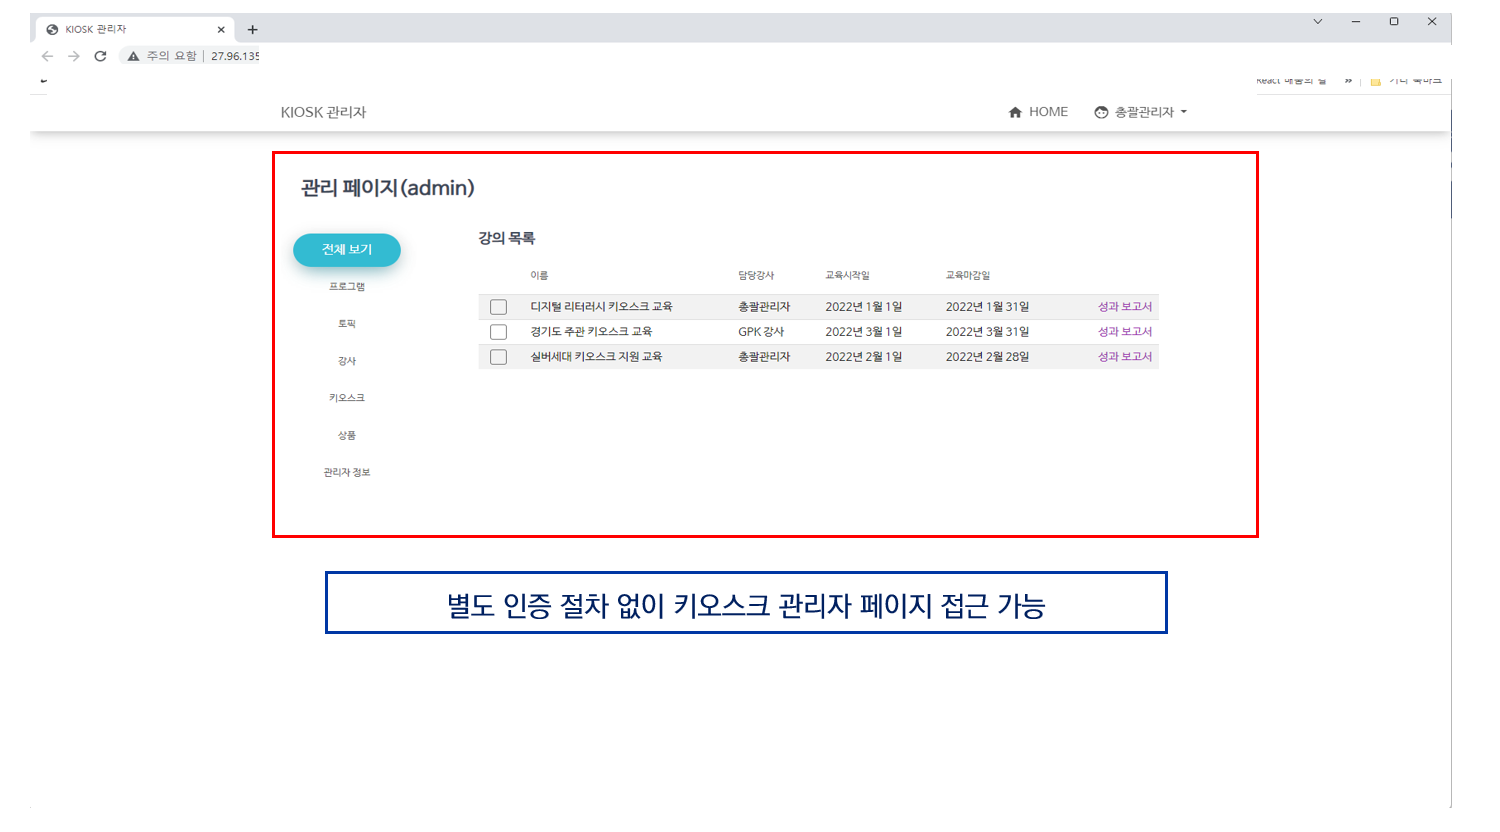
Task: Click the 교육시작일 column header
Action: pos(847,276)
